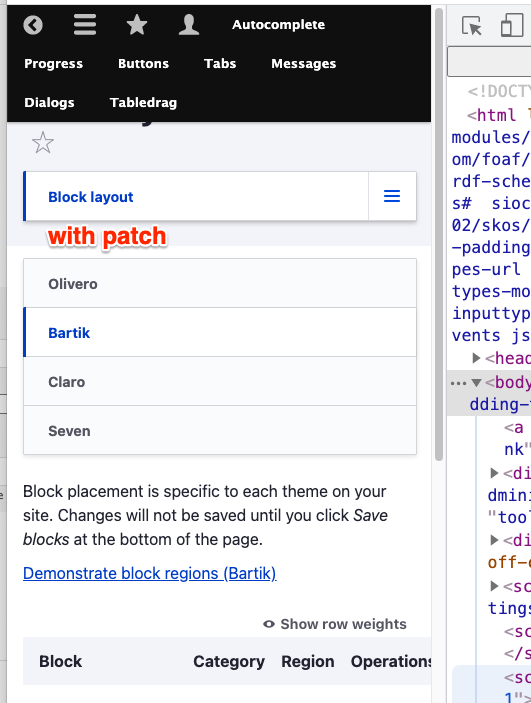The width and height of the screenshot is (531, 703).
Task: Open the hamburger Manage menu icon
Action: [85, 24]
